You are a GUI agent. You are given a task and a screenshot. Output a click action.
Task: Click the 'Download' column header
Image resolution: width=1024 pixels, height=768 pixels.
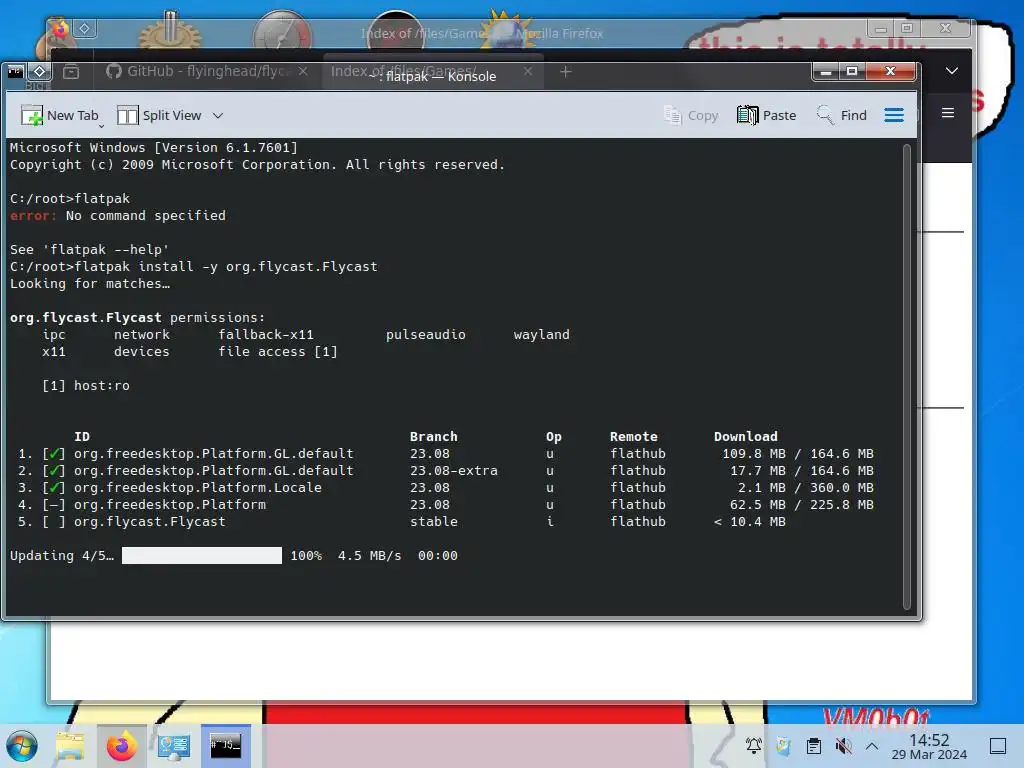pyautogui.click(x=746, y=436)
